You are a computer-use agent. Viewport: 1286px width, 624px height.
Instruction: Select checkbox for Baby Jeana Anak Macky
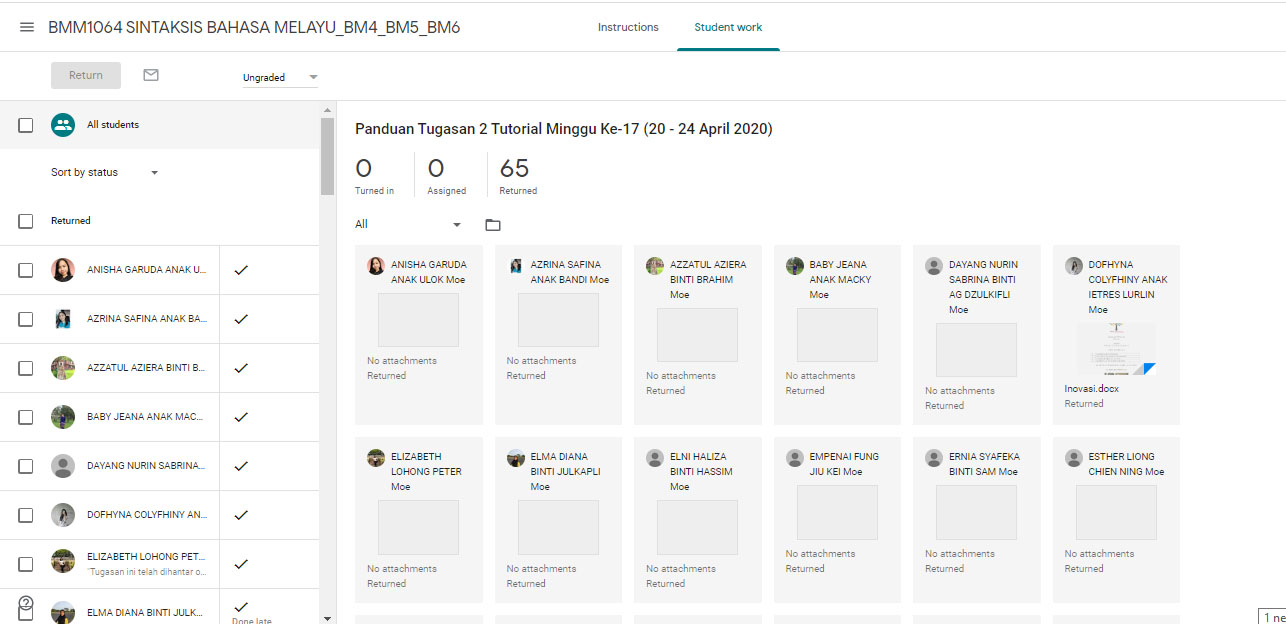click(x=26, y=417)
